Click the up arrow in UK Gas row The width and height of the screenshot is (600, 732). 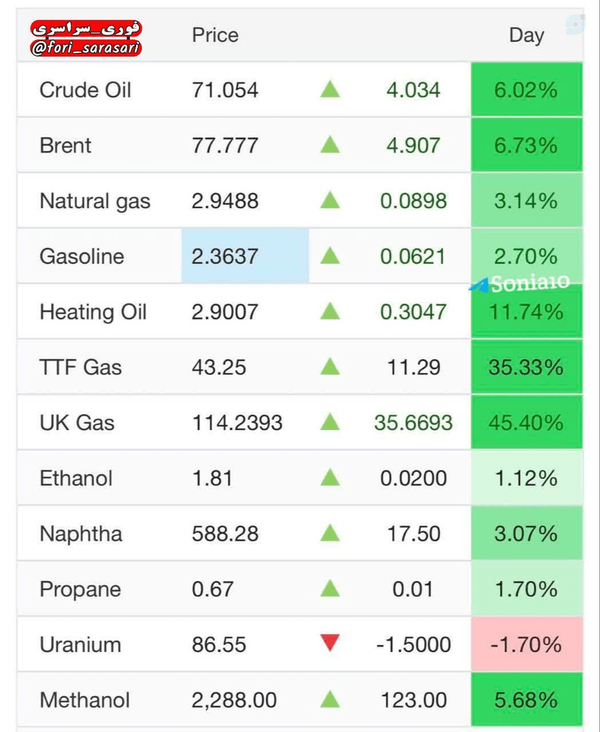click(x=330, y=422)
